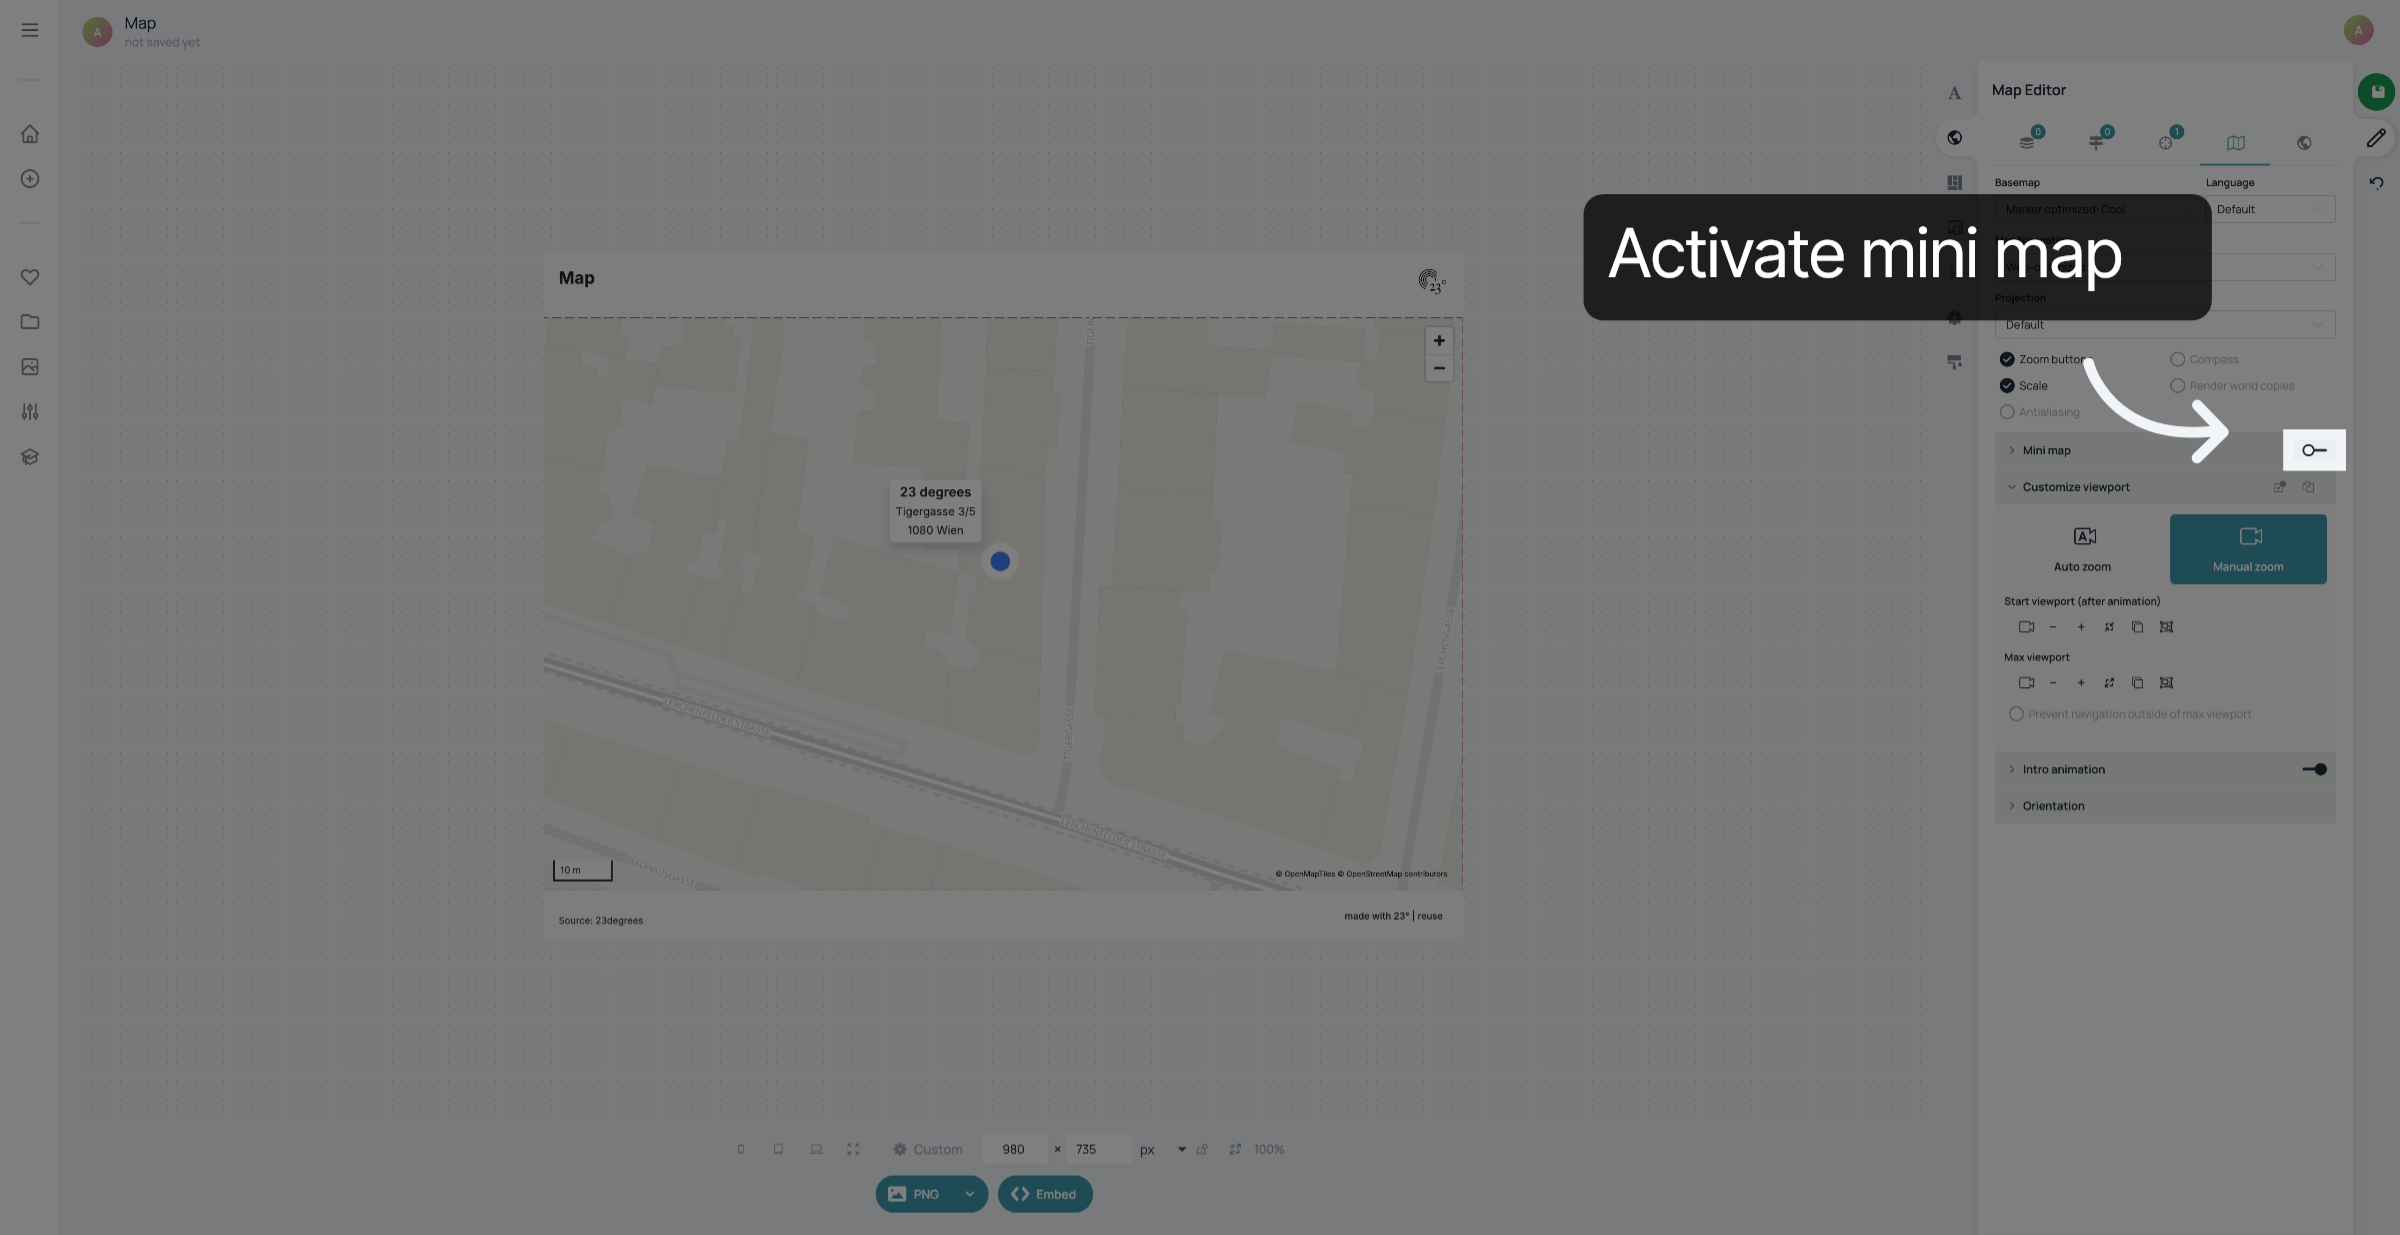Switch to the globe tab in Map Editor
The image size is (2400, 1235).
coord(2304,143)
